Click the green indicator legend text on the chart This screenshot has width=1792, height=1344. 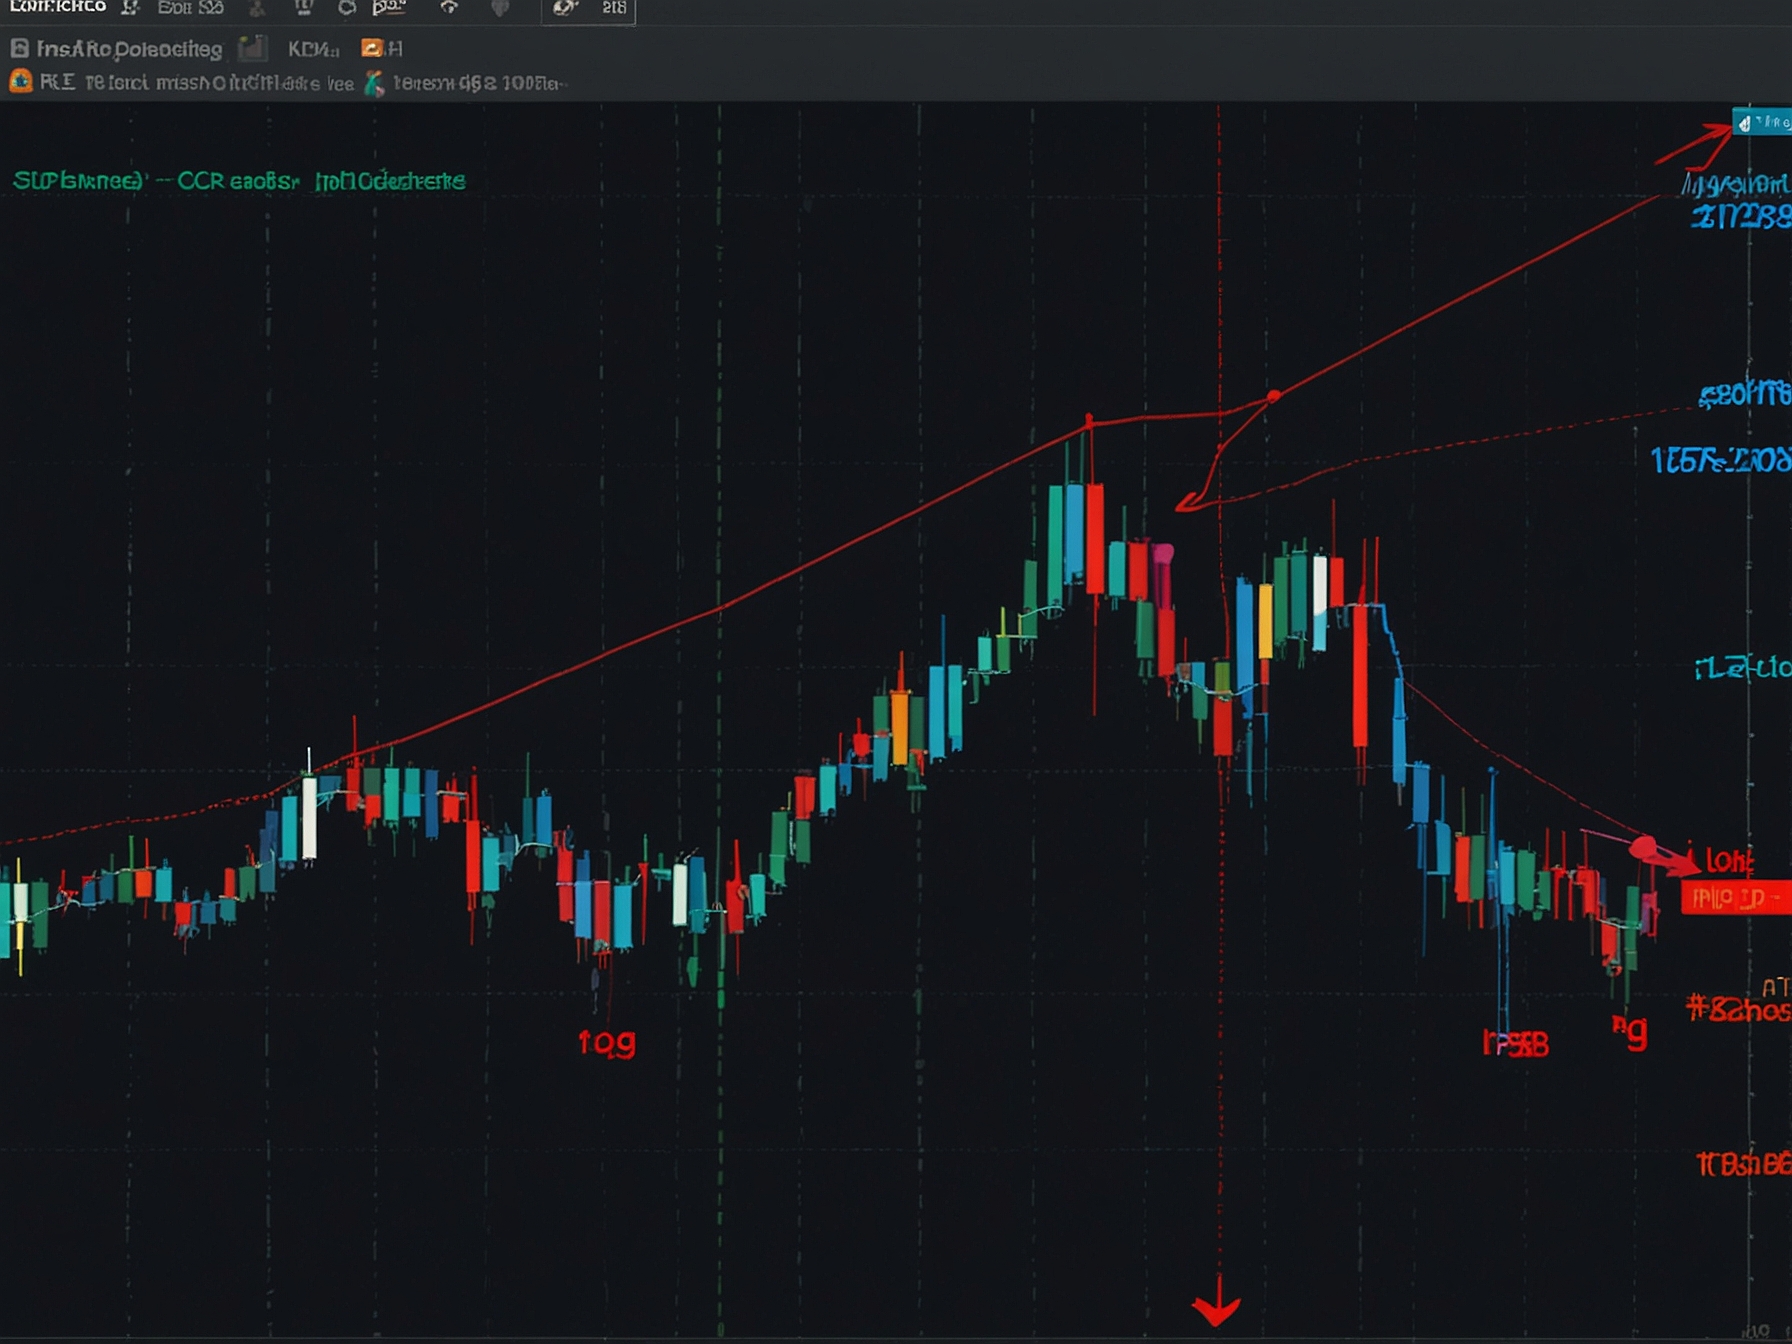[x=239, y=181]
